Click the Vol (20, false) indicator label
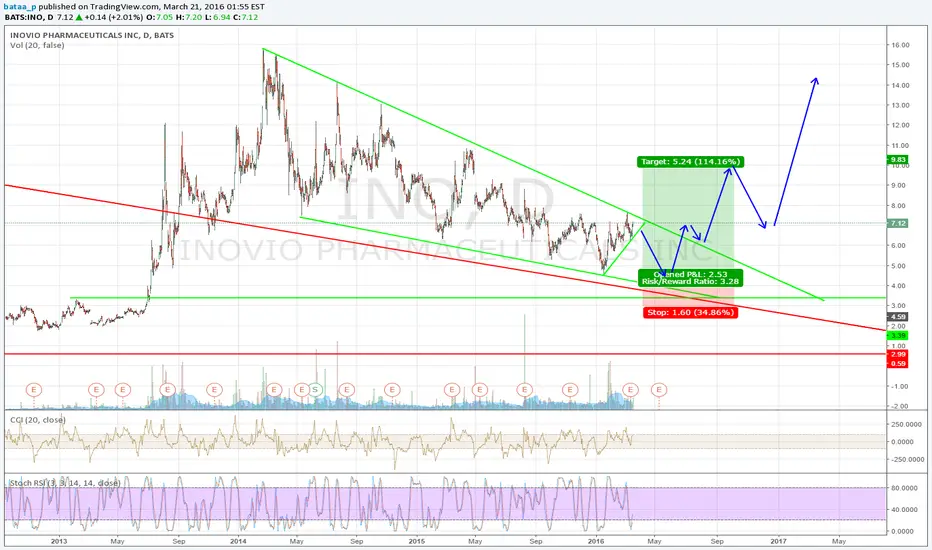The width and height of the screenshot is (932, 550). coord(37,46)
